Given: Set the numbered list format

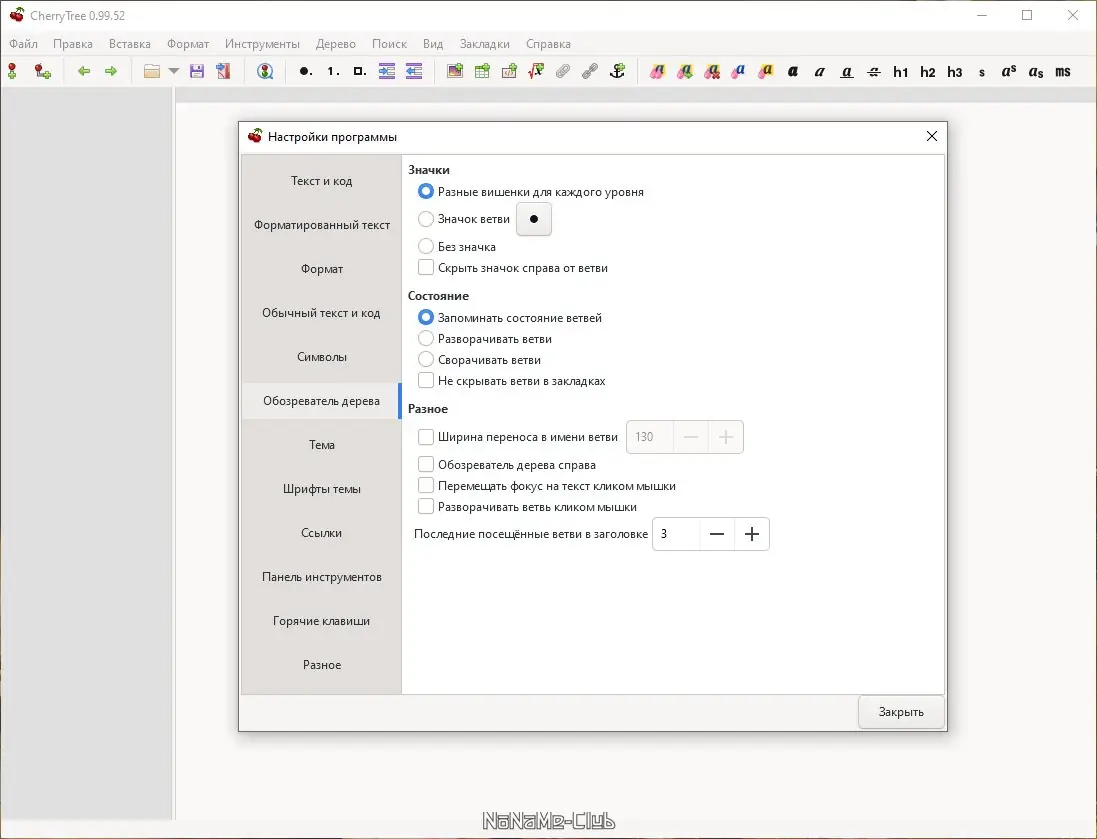Looking at the screenshot, I should click(x=333, y=71).
